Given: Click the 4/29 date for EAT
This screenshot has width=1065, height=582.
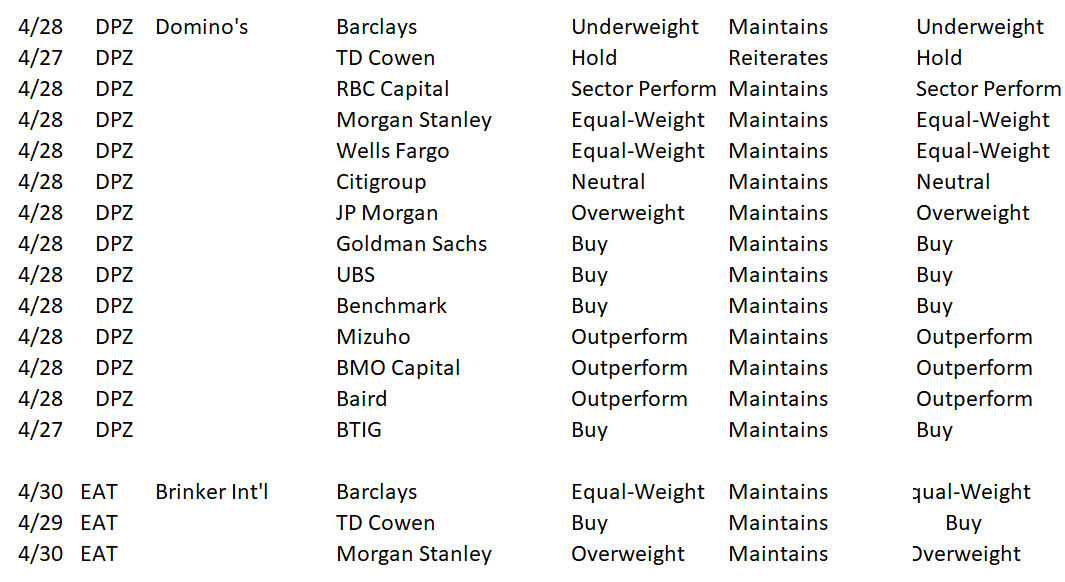Looking at the screenshot, I should click(40, 523).
